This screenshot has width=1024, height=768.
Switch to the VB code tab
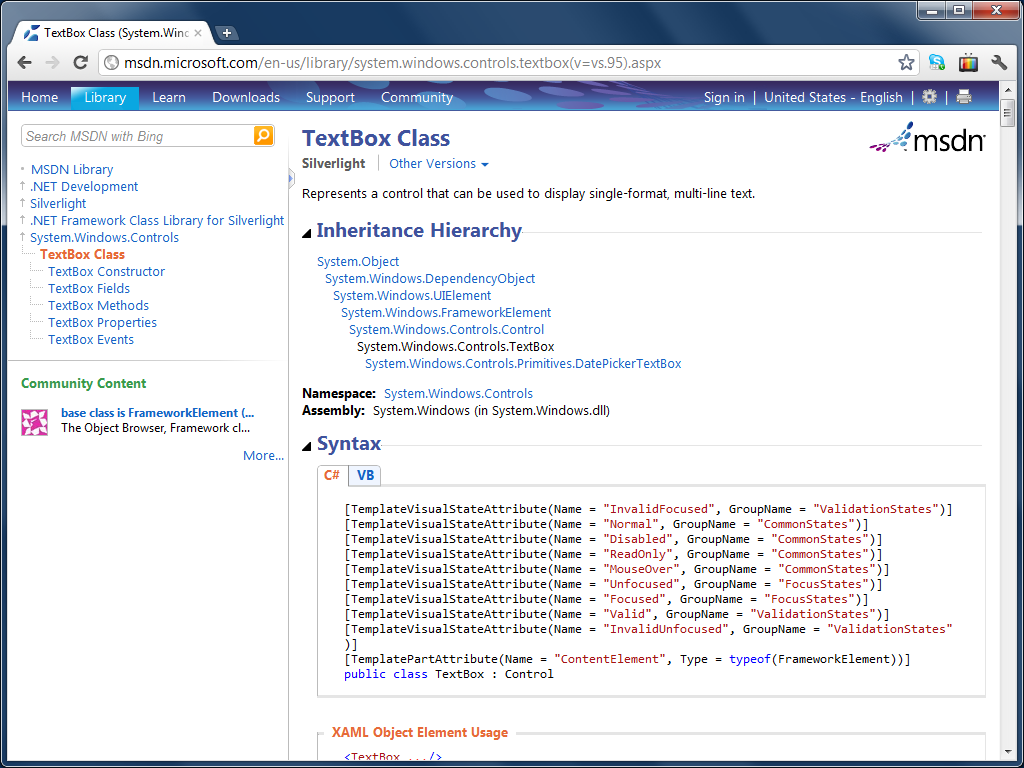(x=366, y=475)
